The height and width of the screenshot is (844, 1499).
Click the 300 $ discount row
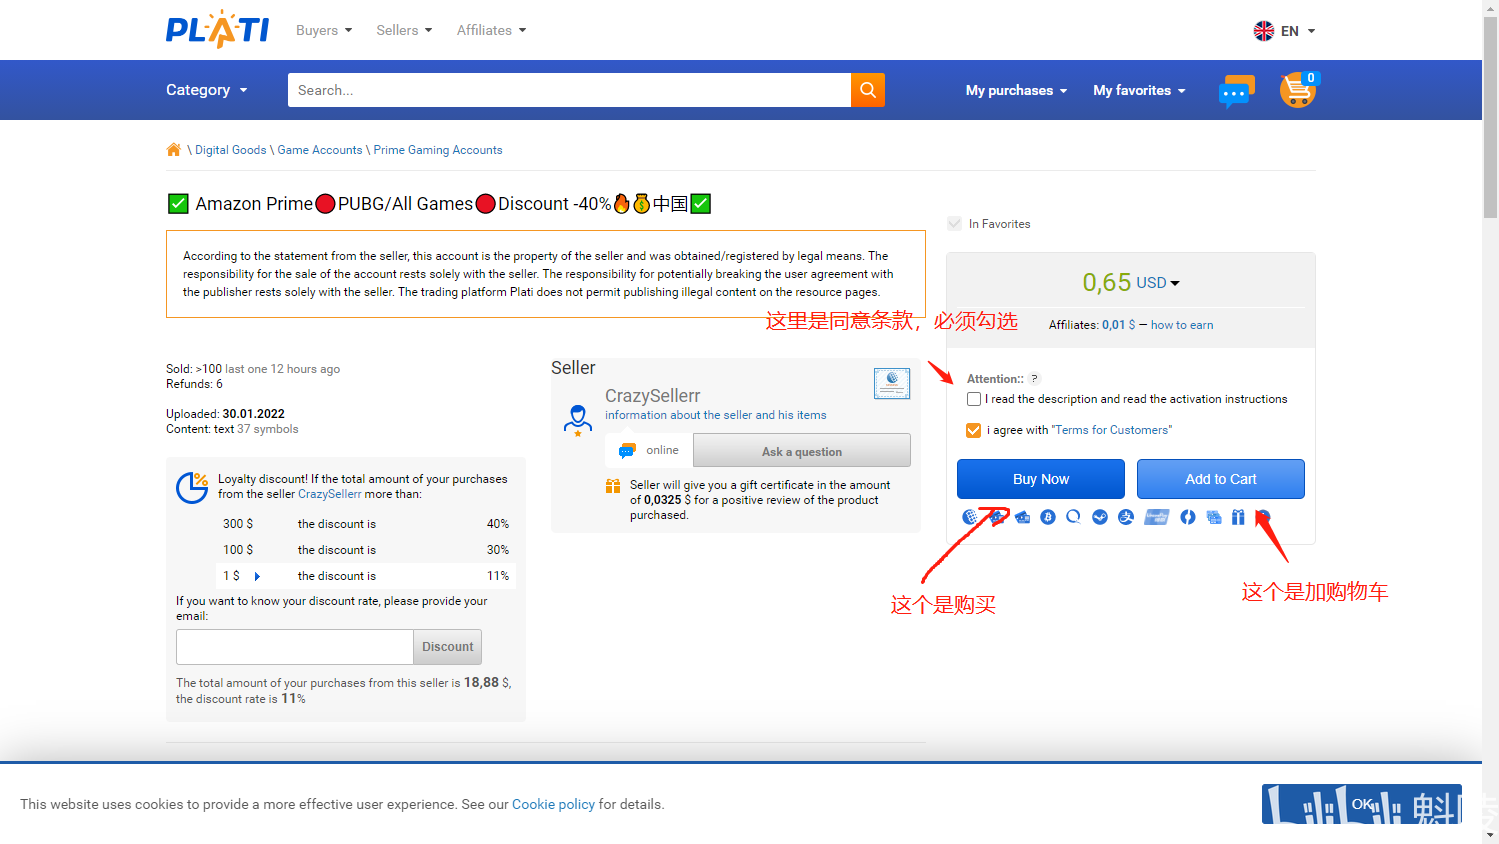tap(366, 524)
